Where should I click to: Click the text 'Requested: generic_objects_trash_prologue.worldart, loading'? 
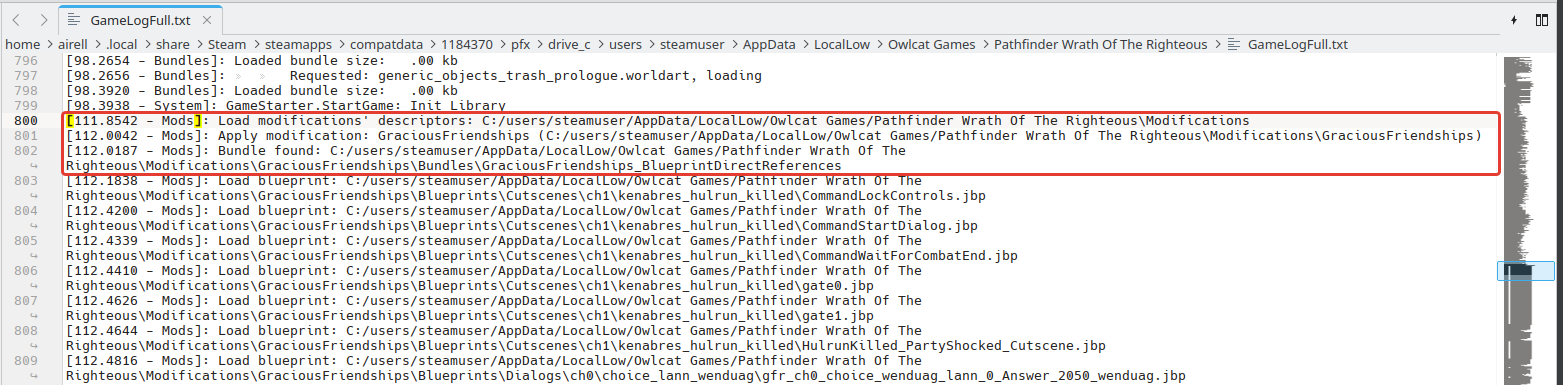pyautogui.click(x=526, y=75)
